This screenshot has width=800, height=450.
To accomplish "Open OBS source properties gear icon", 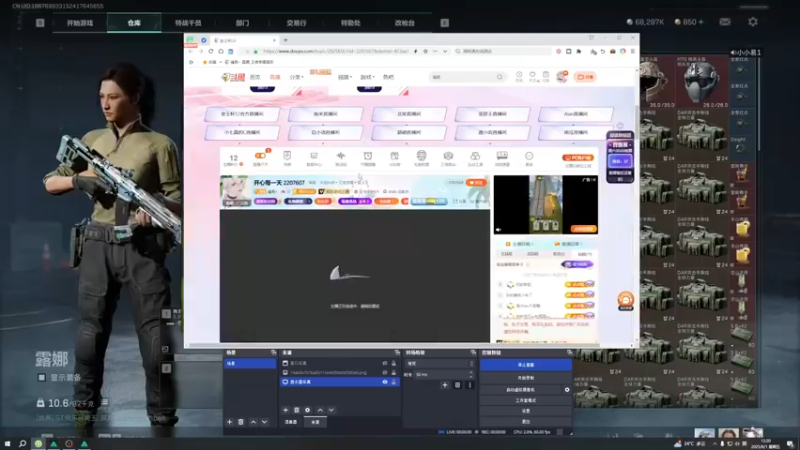I will coord(307,410).
